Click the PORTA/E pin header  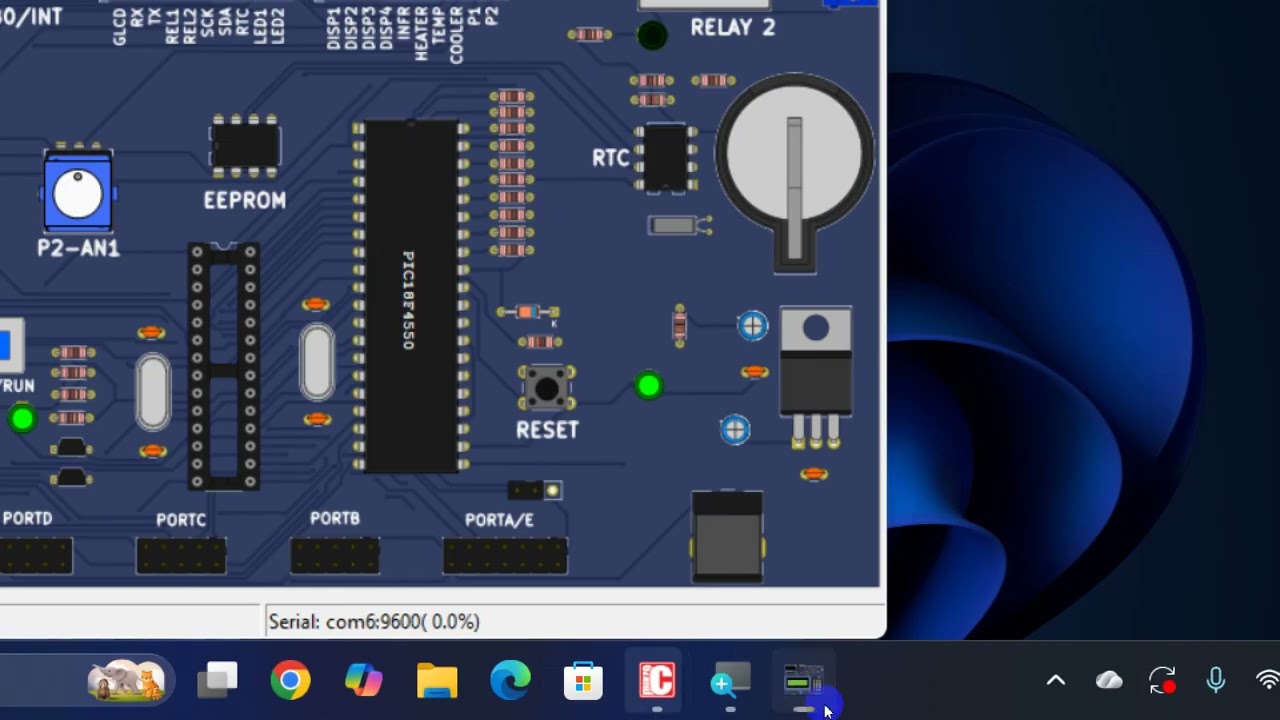tap(505, 555)
